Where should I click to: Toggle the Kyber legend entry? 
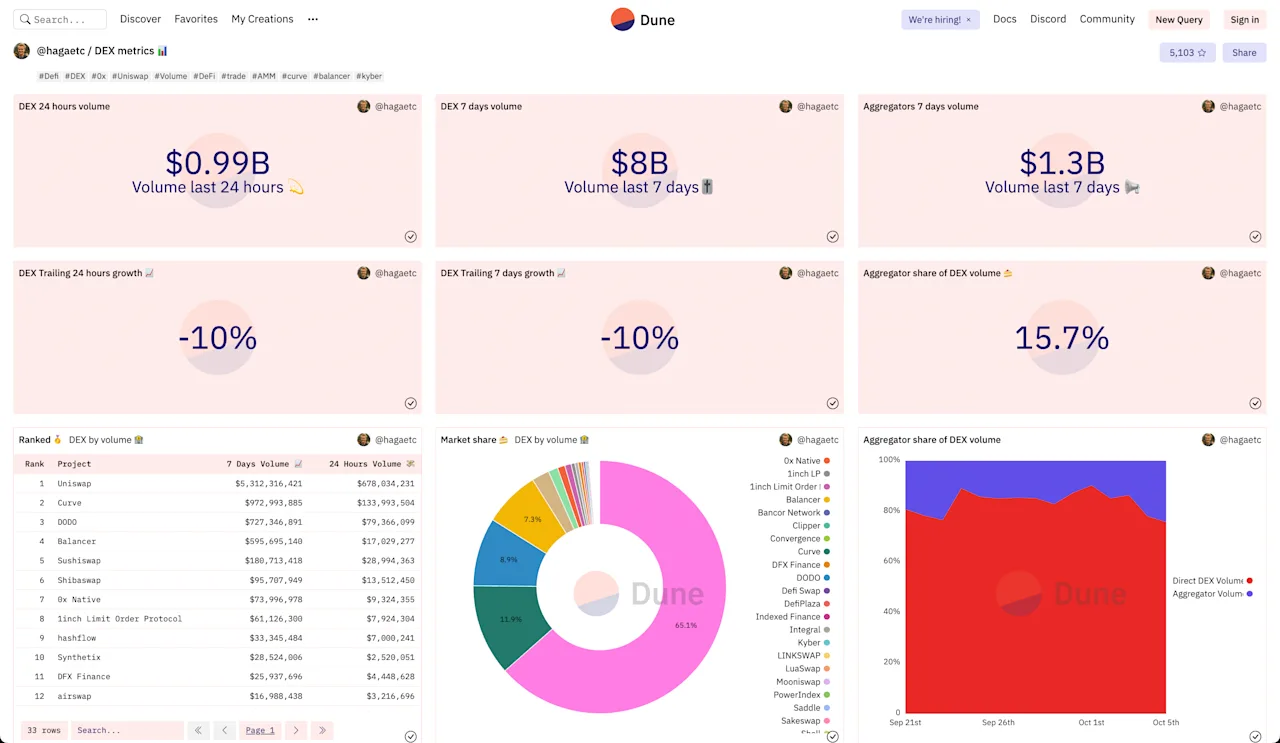point(814,643)
